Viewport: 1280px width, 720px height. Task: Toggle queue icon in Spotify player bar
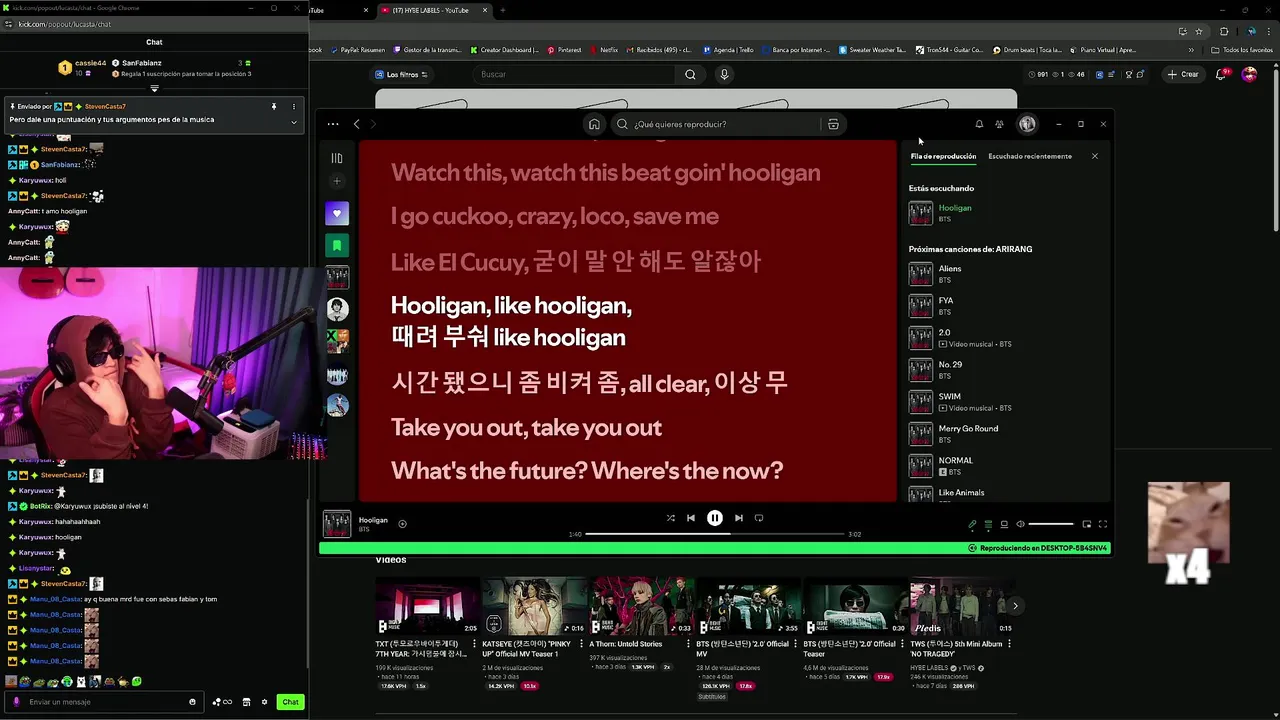(988, 524)
